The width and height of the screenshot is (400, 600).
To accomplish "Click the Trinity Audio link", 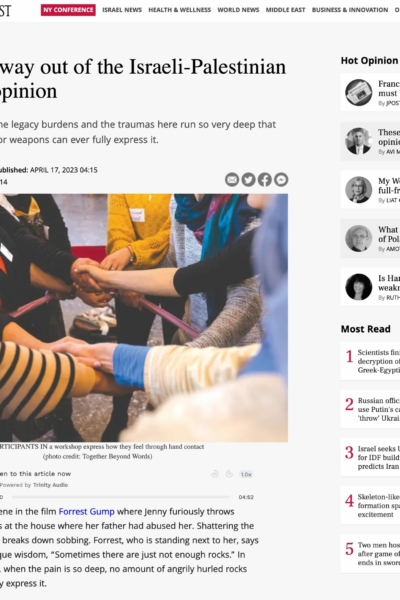I will click(x=51, y=485).
